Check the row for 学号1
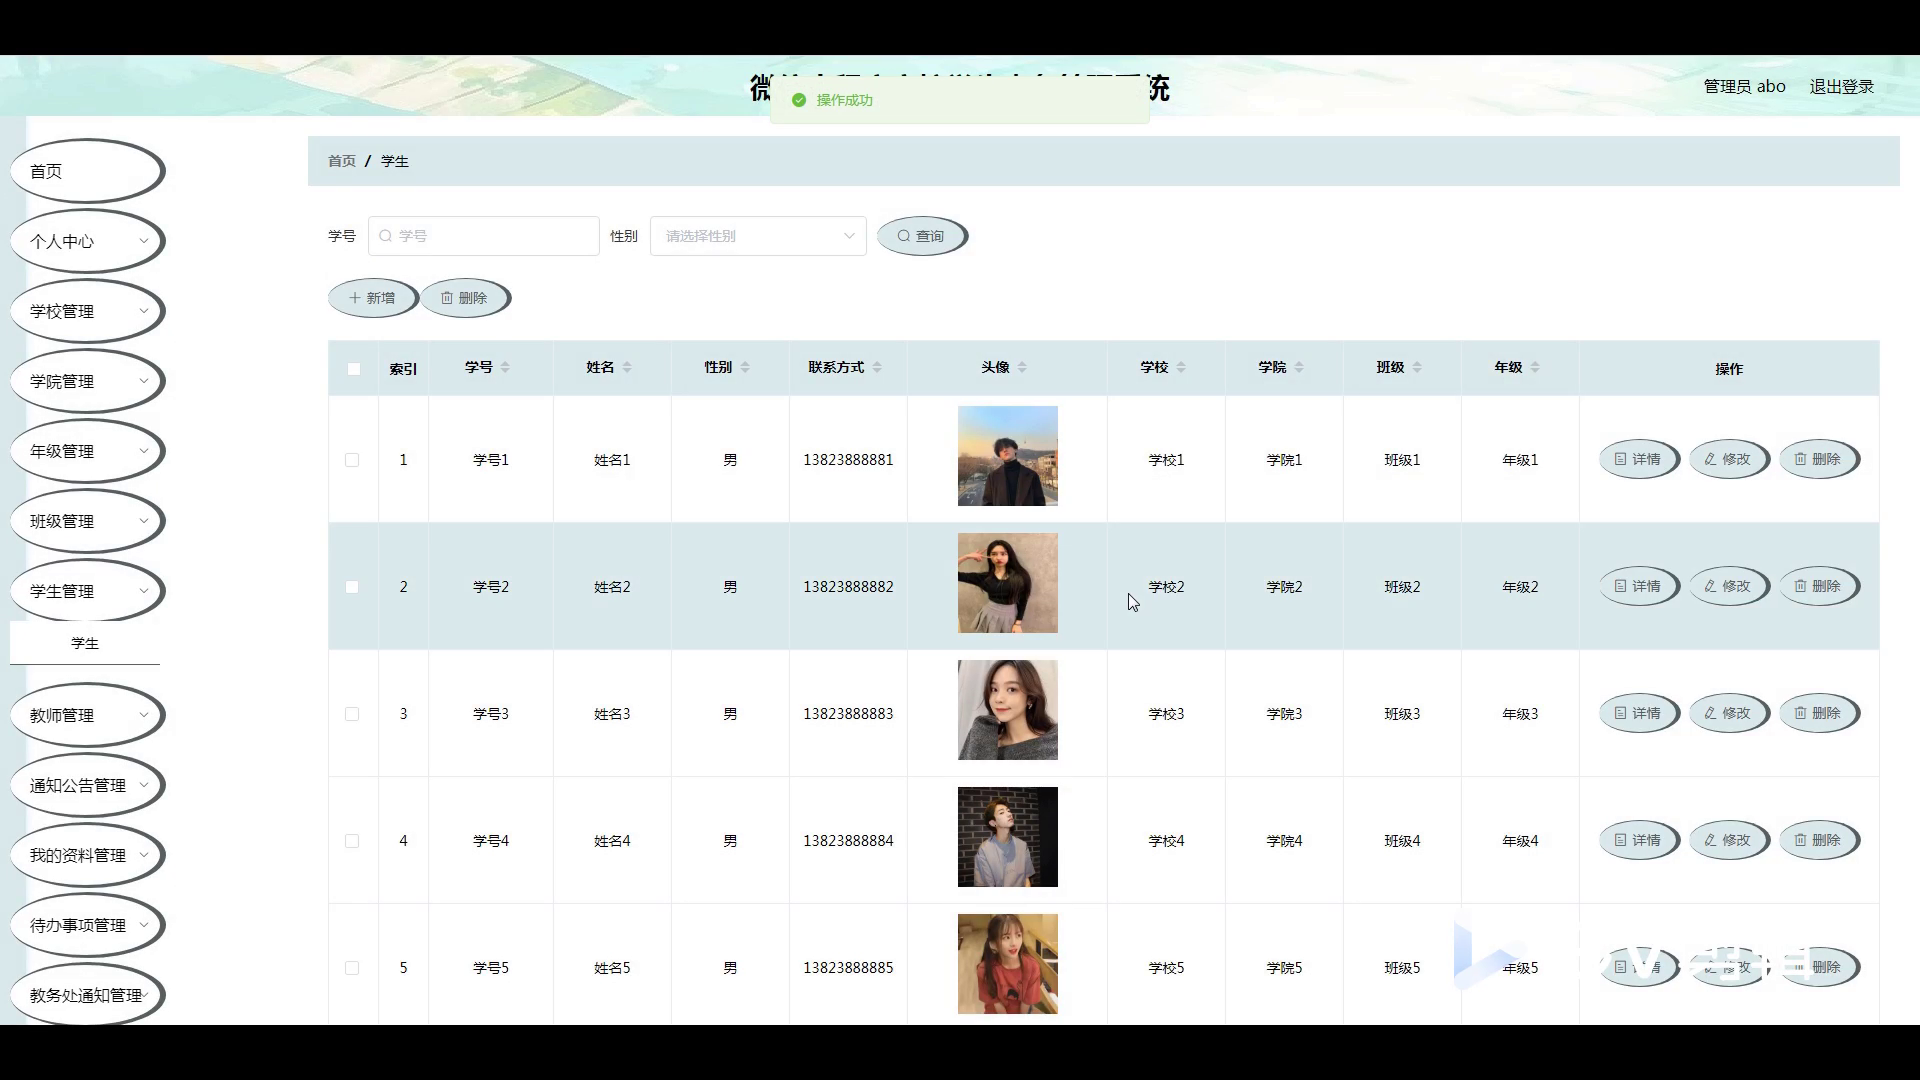This screenshot has height=1080, width=1920. 352,460
